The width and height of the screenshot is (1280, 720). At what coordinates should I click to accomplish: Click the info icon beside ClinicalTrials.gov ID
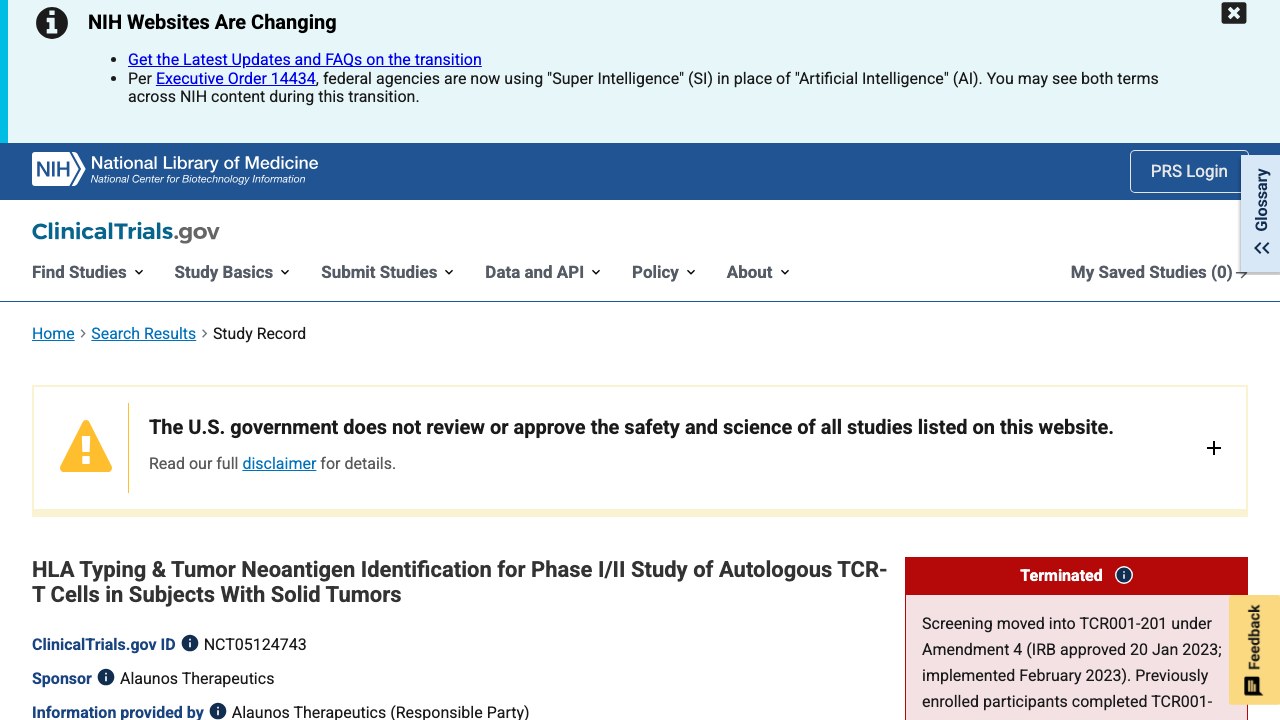[190, 644]
